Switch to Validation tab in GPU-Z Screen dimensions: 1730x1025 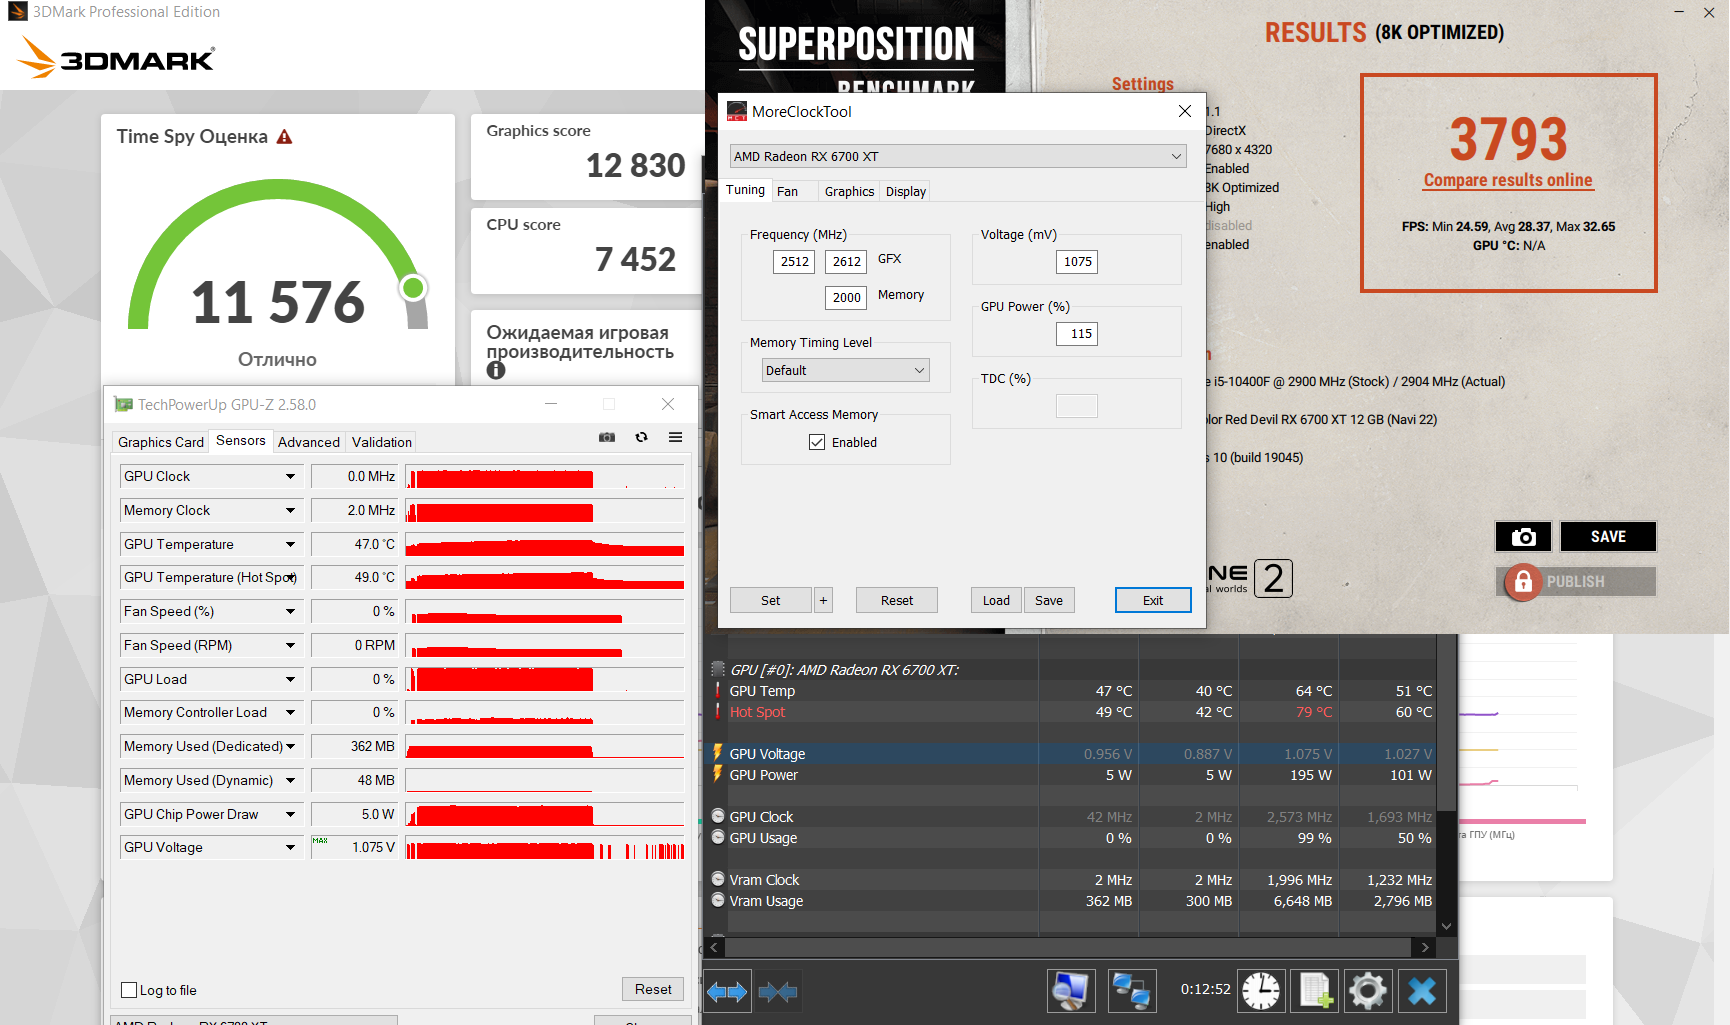(x=382, y=442)
